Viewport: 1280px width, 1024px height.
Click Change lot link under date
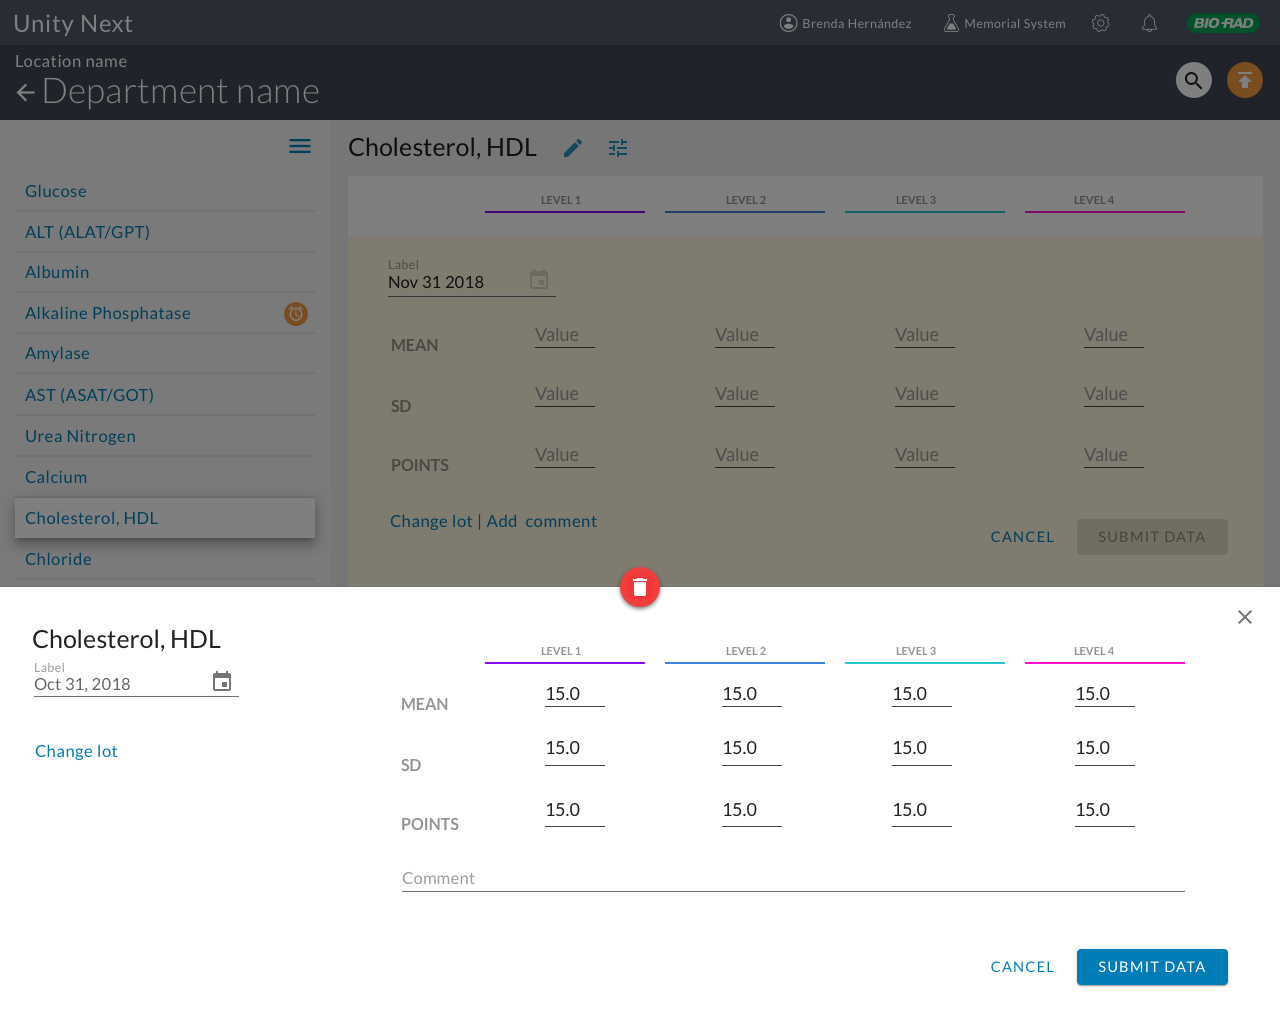pyautogui.click(x=76, y=751)
